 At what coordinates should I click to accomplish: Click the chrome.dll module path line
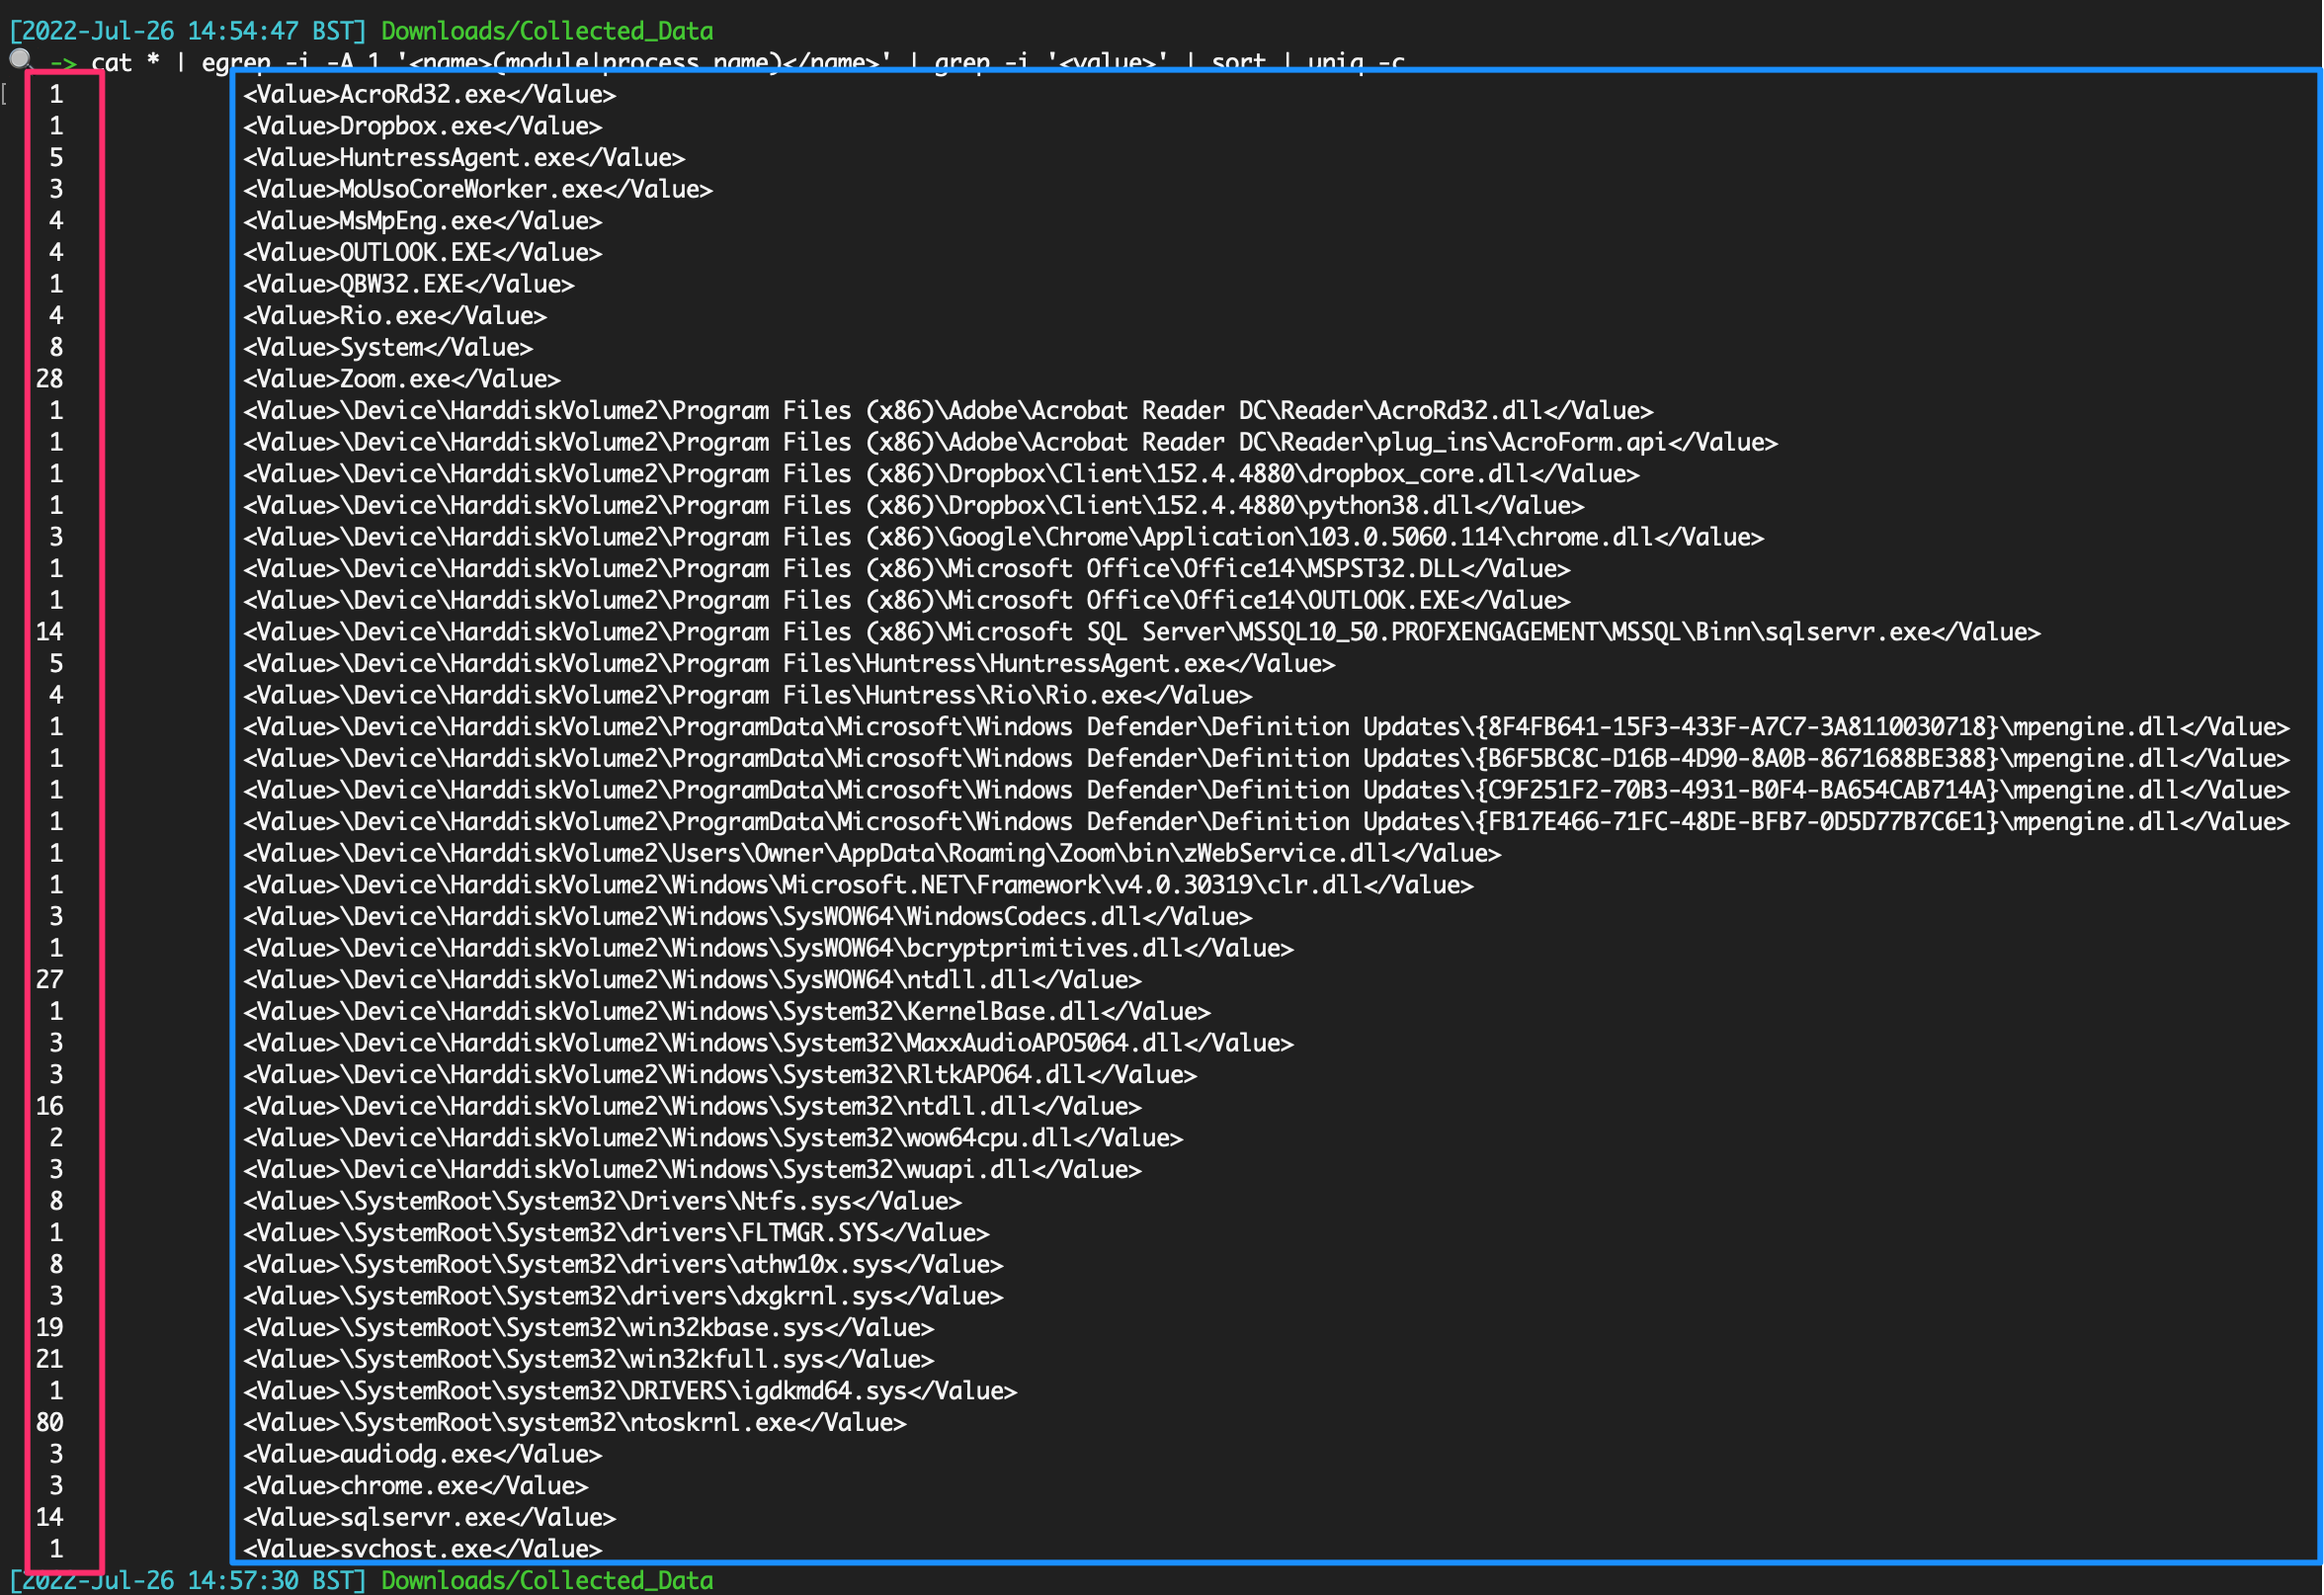click(1003, 537)
